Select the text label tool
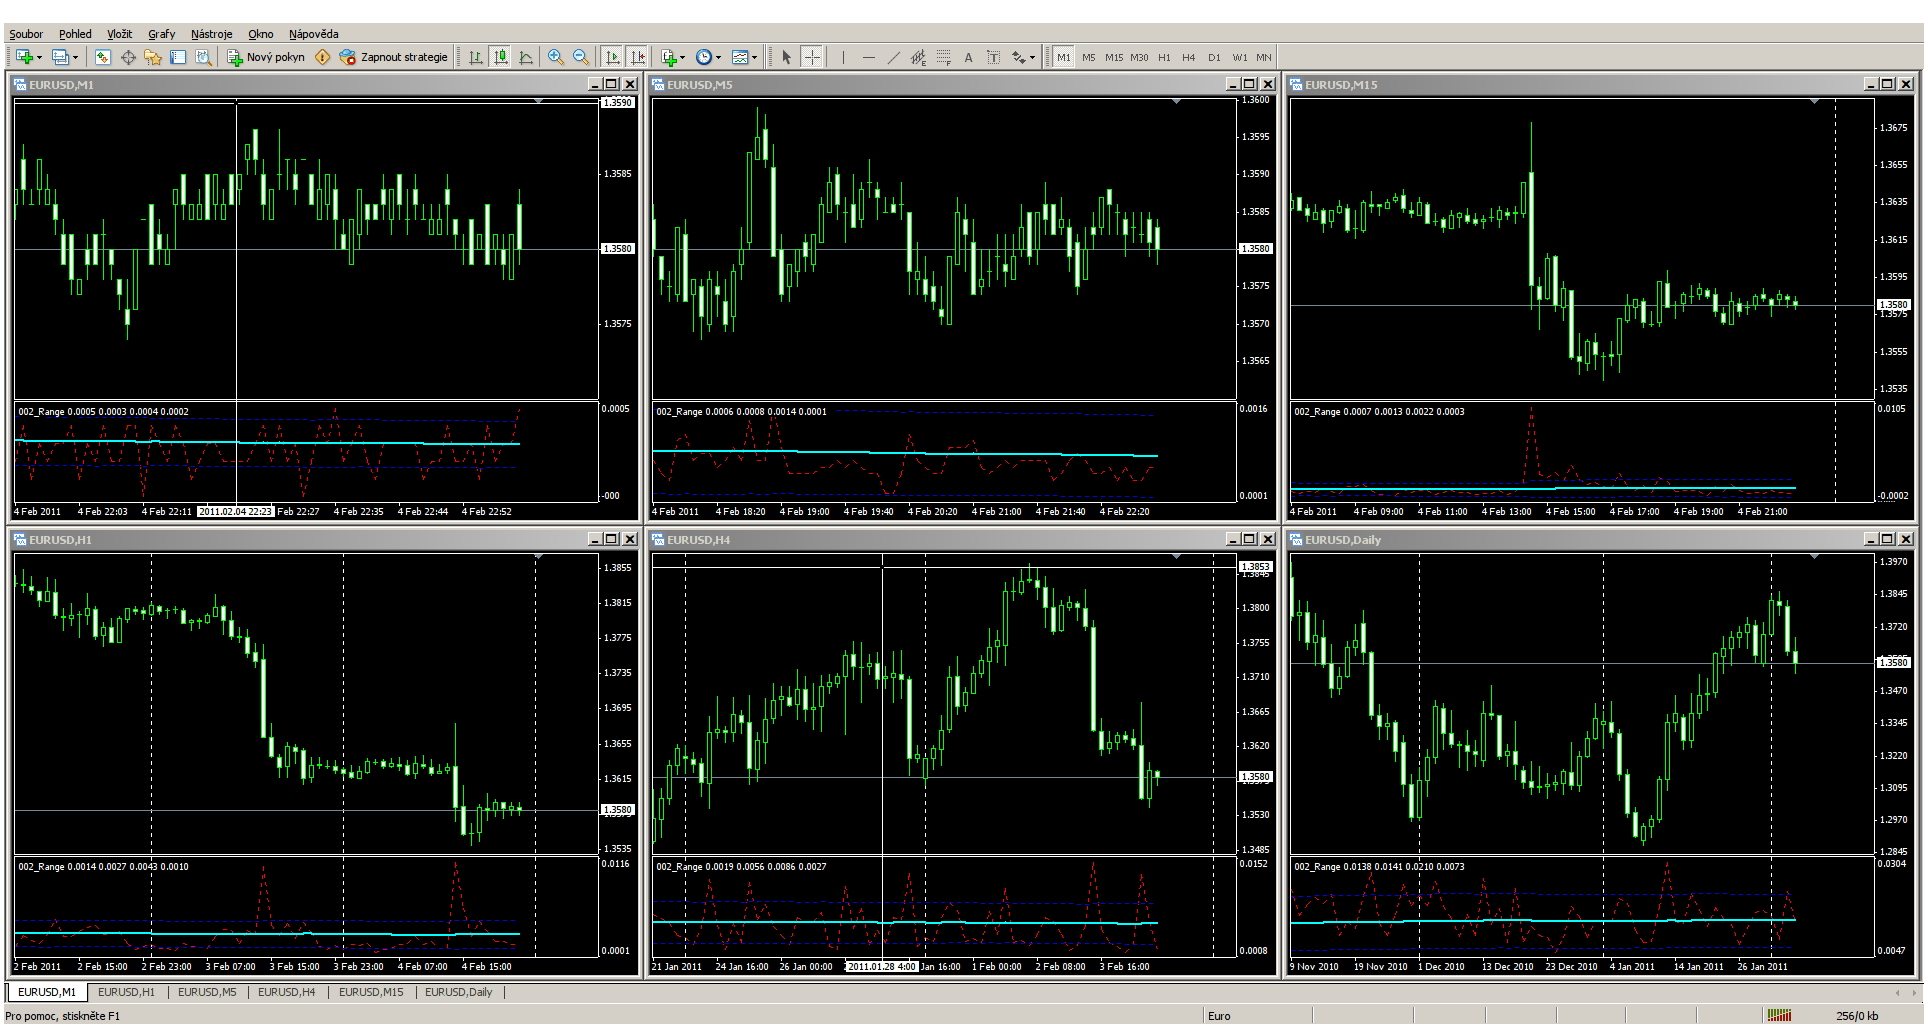 pos(993,57)
